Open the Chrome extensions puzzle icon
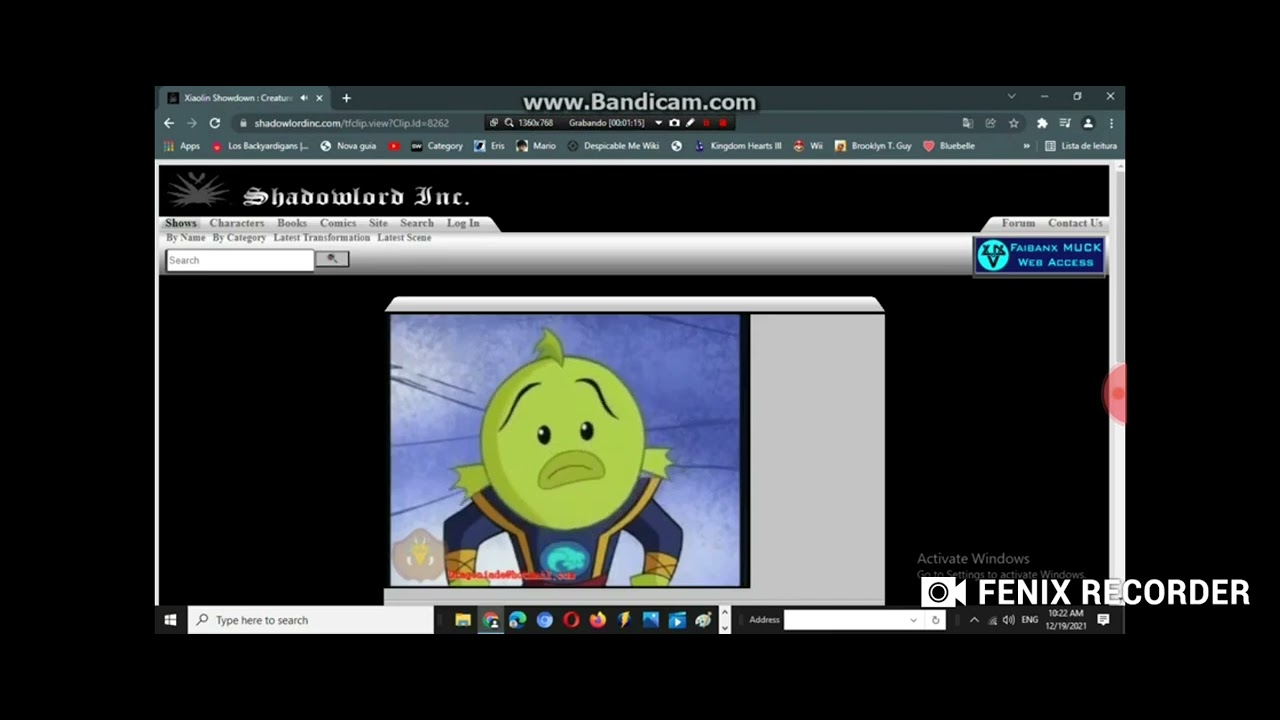Image resolution: width=1280 pixels, height=720 pixels. 1042,123
